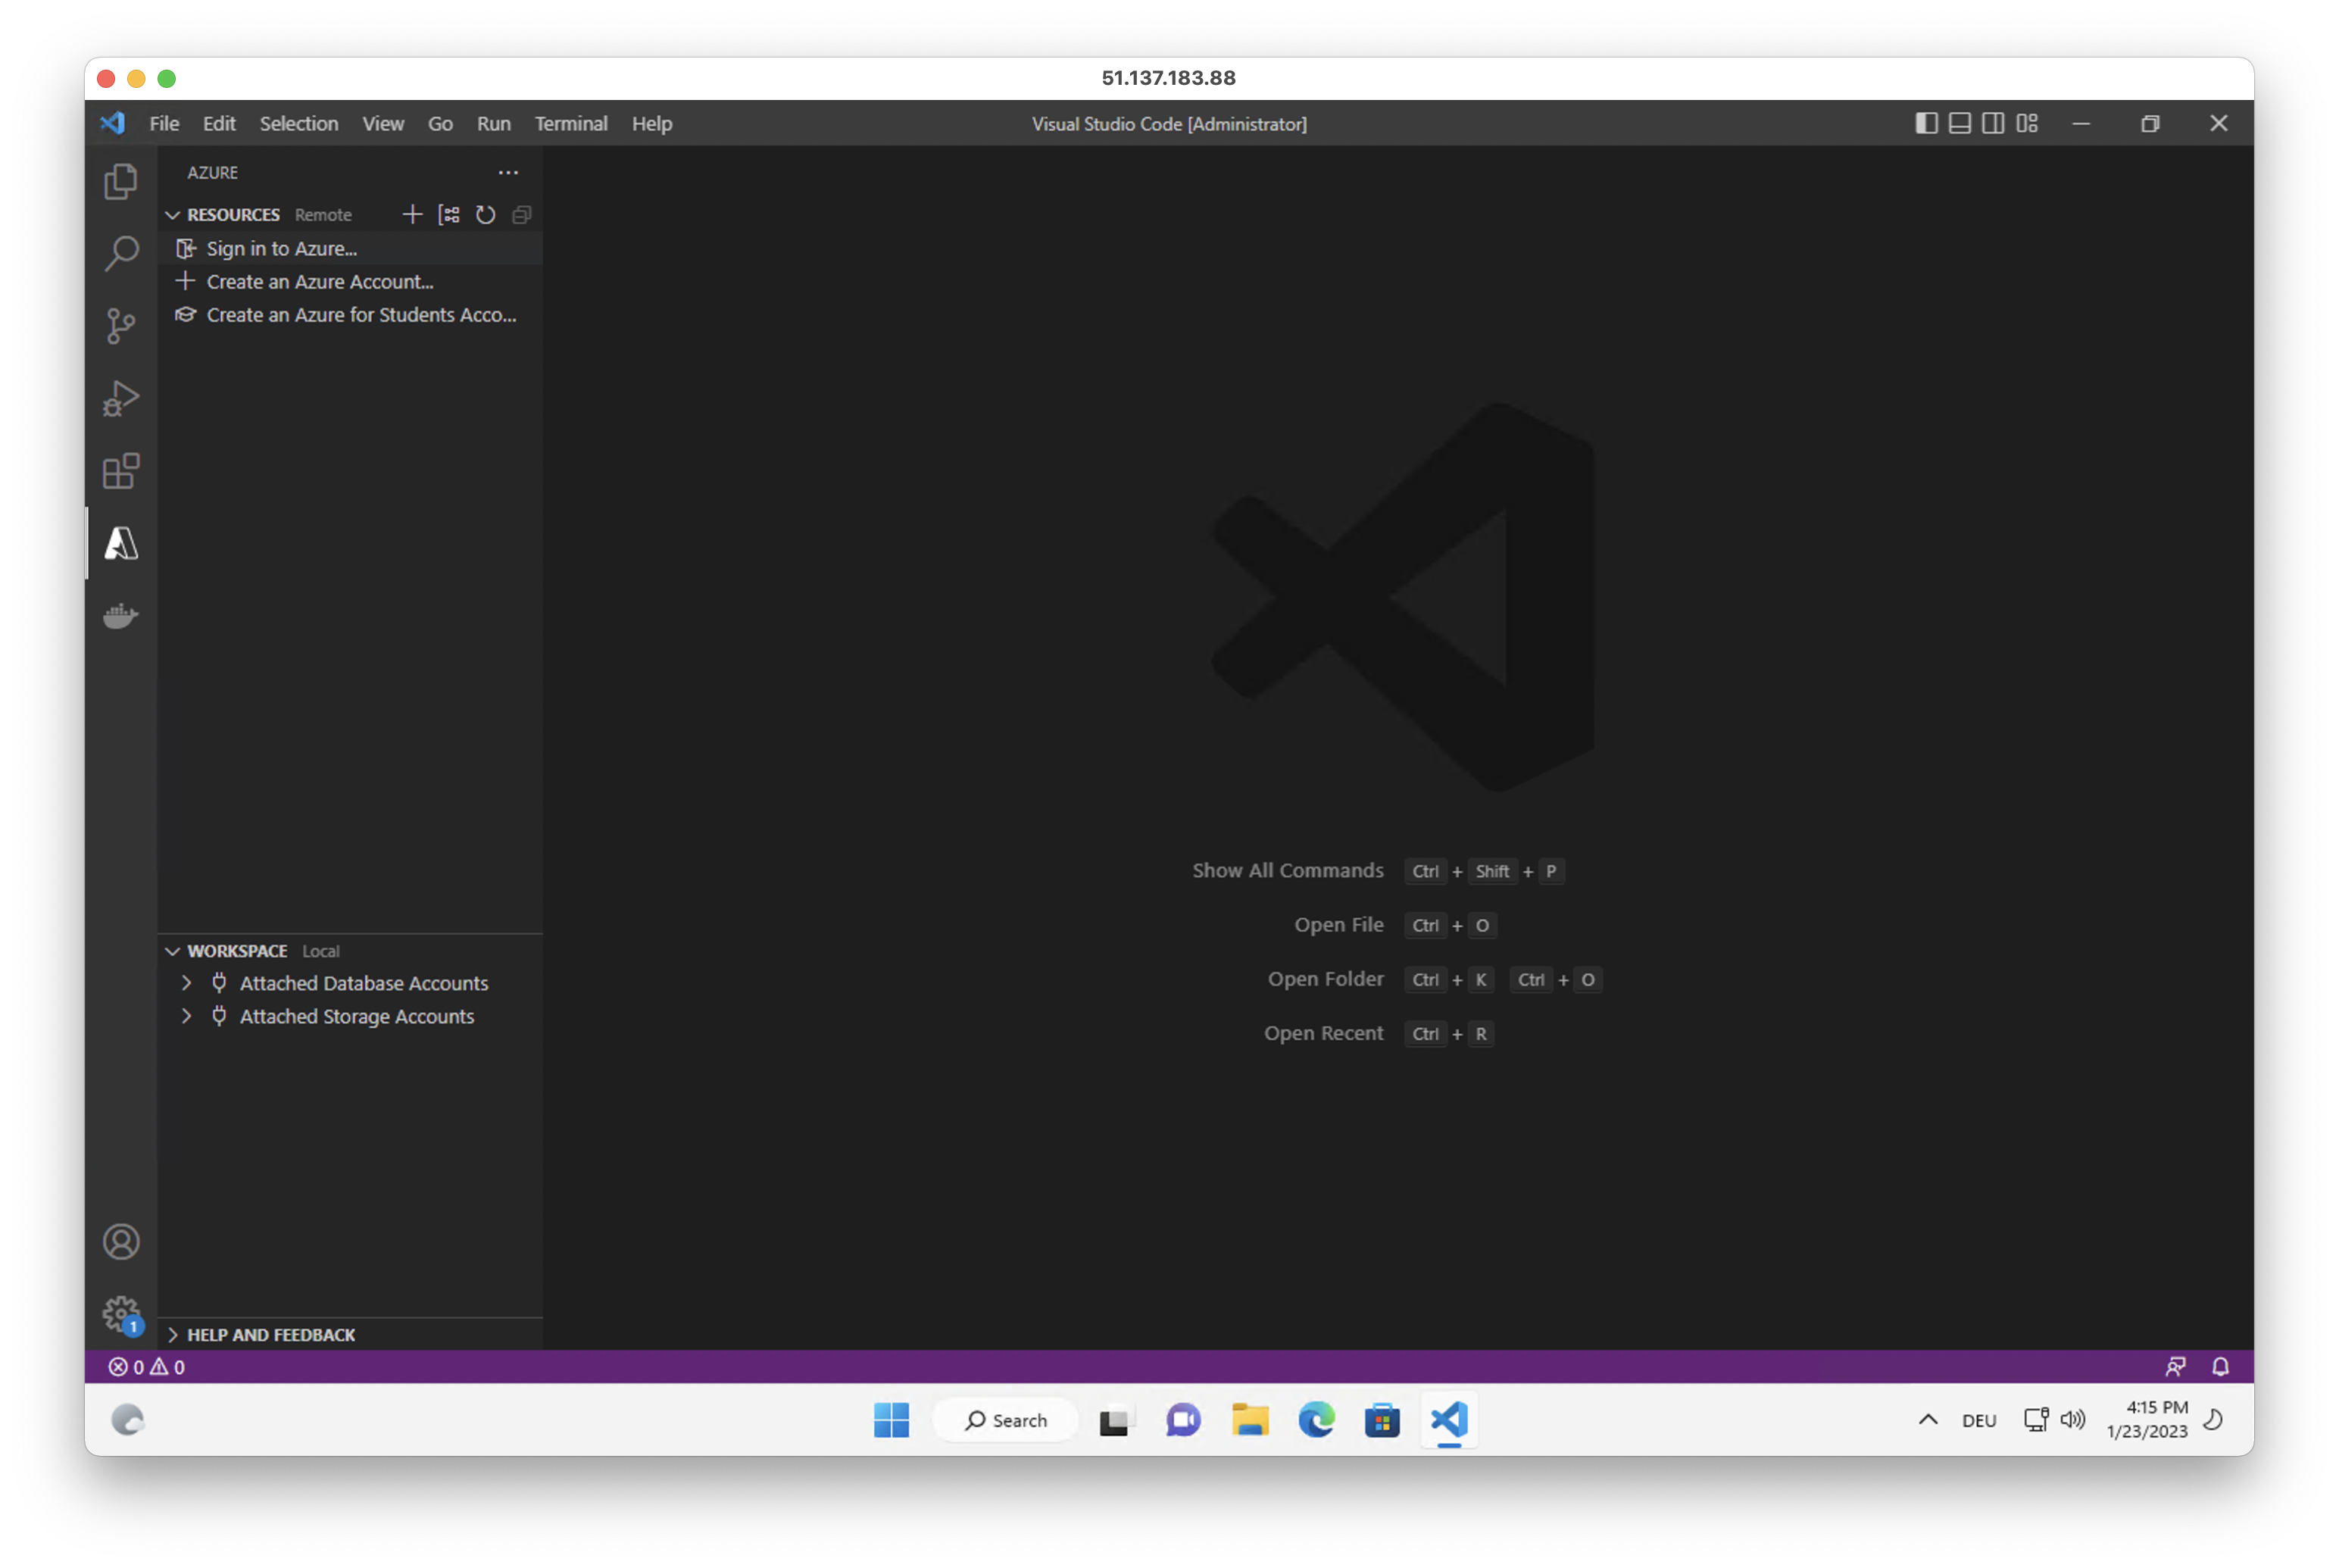Toggle the bottom Panel layout button

(x=1960, y=123)
